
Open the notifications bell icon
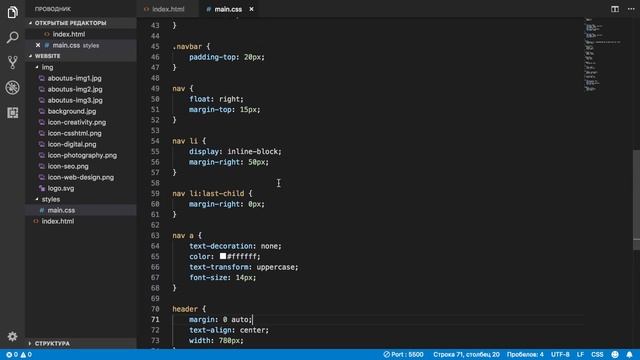tap(629, 355)
